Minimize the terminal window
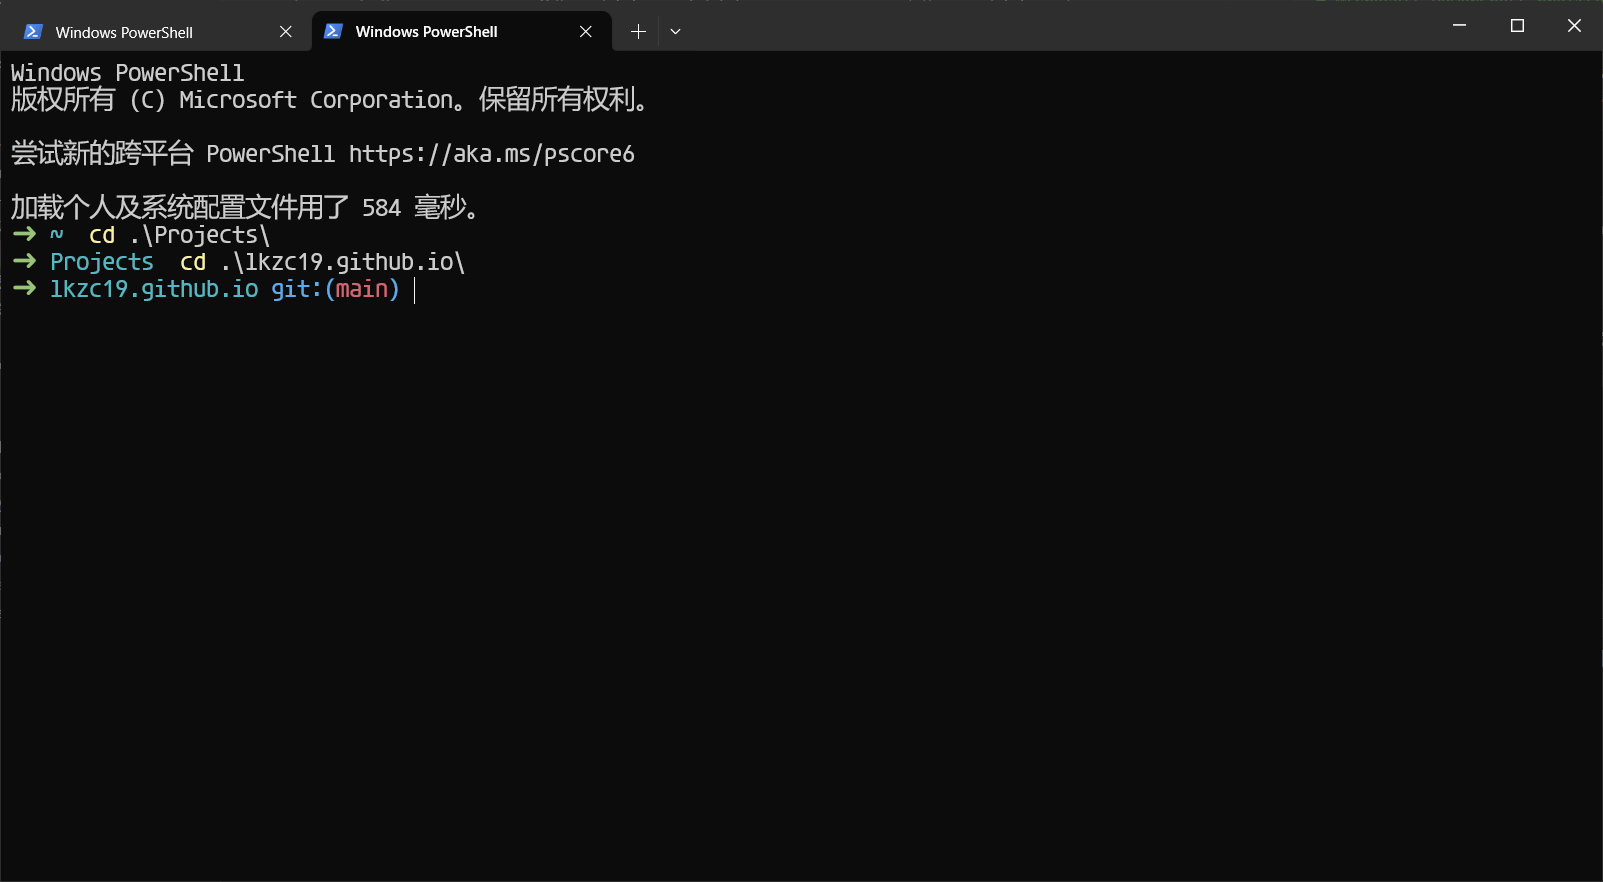 click(x=1460, y=25)
